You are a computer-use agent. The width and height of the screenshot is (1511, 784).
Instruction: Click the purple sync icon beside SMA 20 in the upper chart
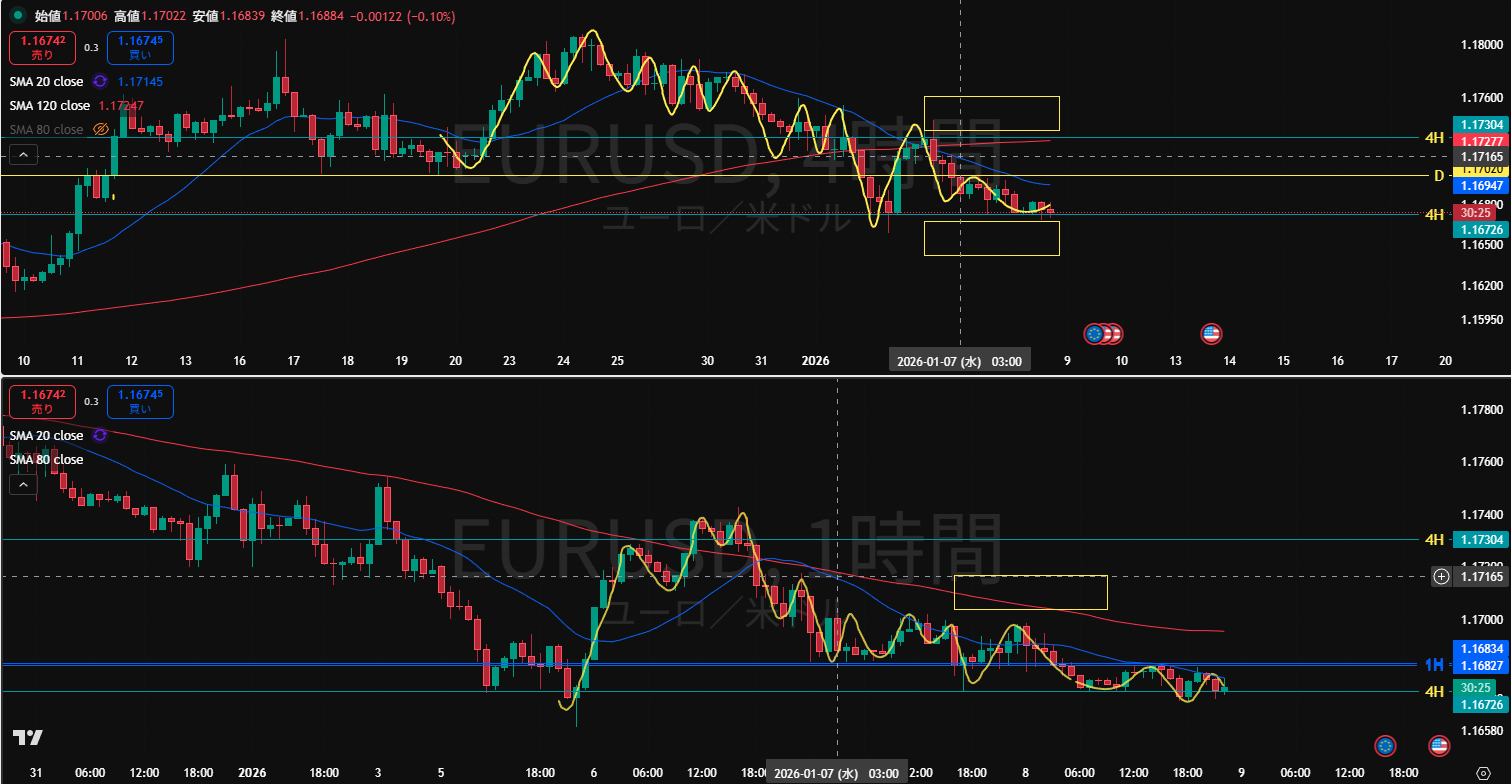100,81
